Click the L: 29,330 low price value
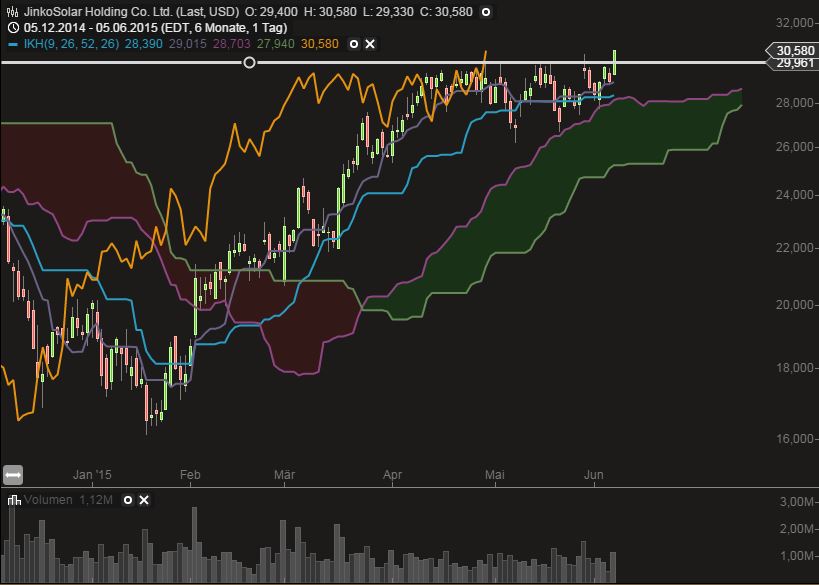Image resolution: width=819 pixels, height=585 pixels. [391, 12]
